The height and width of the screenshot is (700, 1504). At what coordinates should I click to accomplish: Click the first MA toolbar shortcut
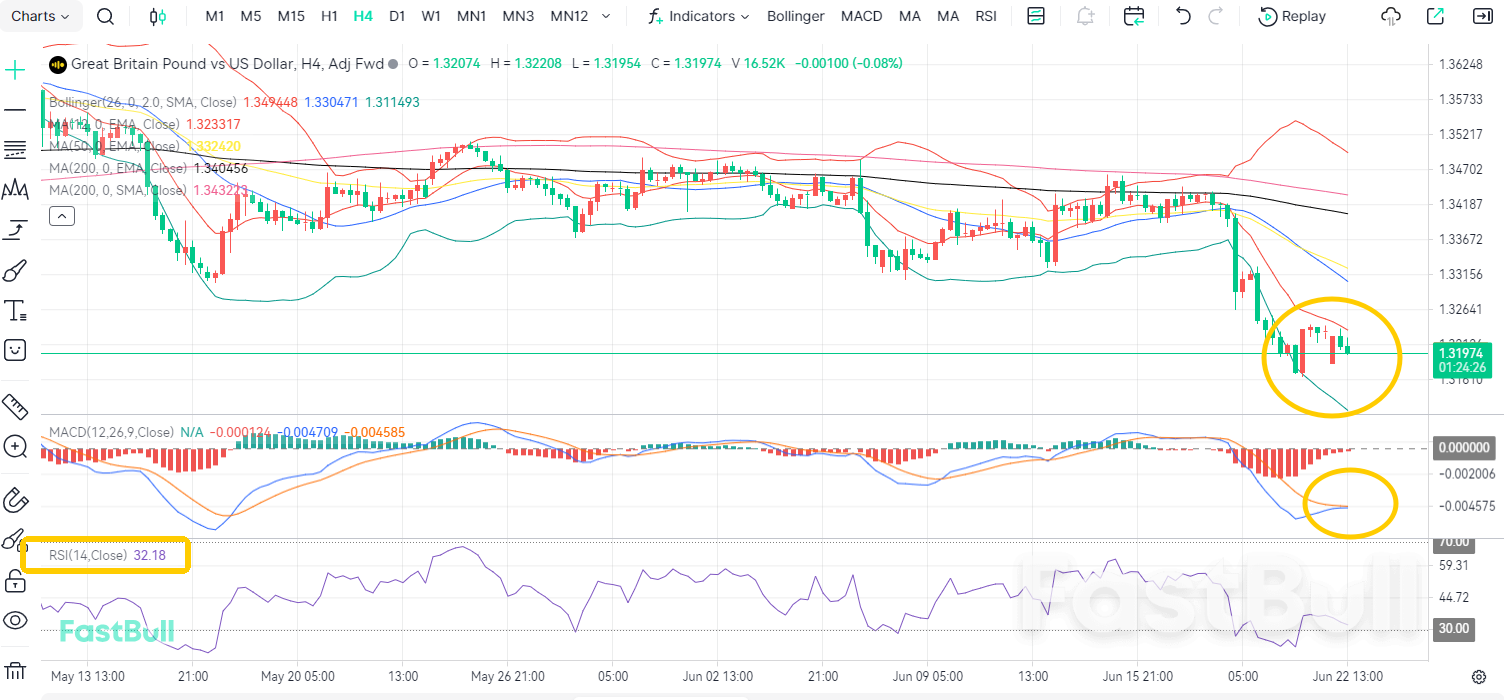(910, 16)
